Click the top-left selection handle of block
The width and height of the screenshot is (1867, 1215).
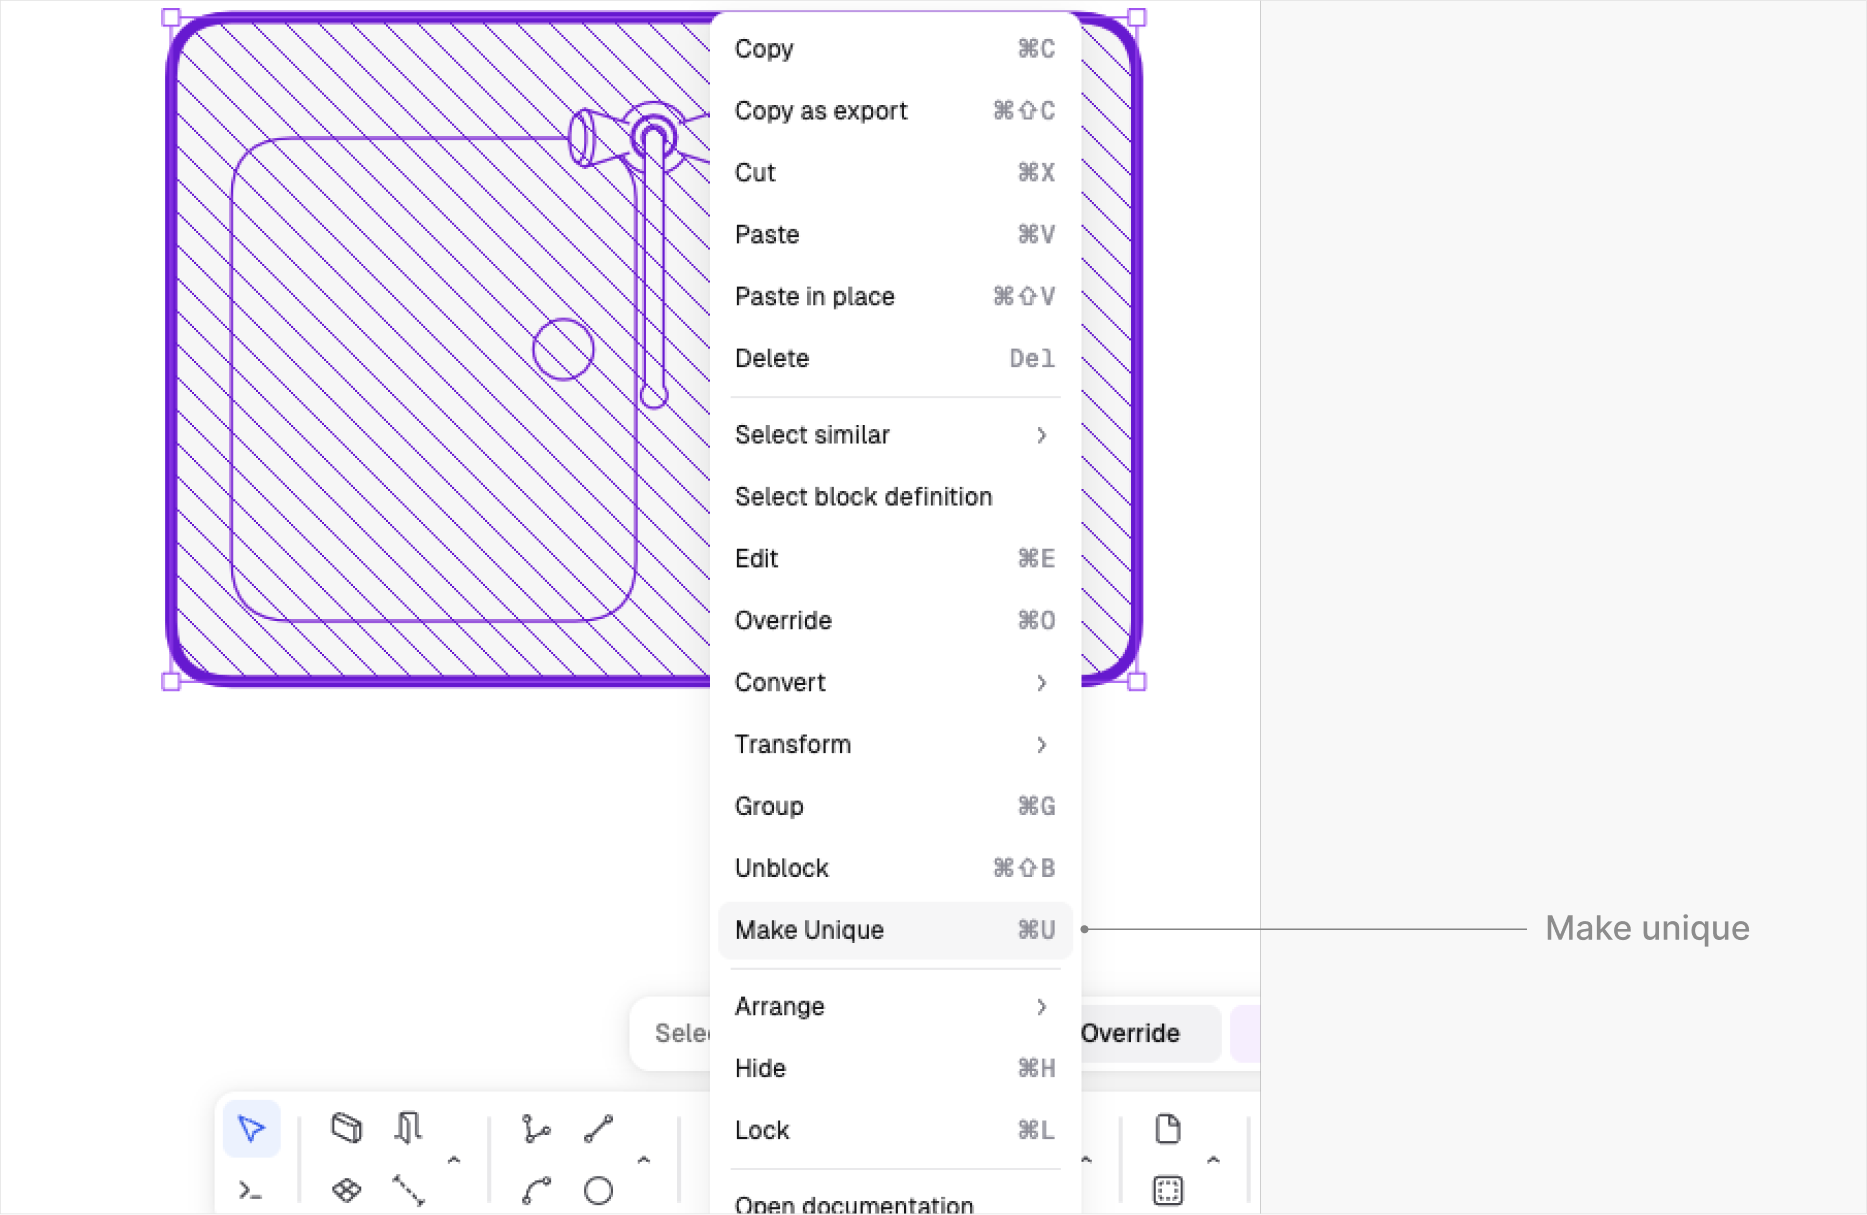coord(171,17)
